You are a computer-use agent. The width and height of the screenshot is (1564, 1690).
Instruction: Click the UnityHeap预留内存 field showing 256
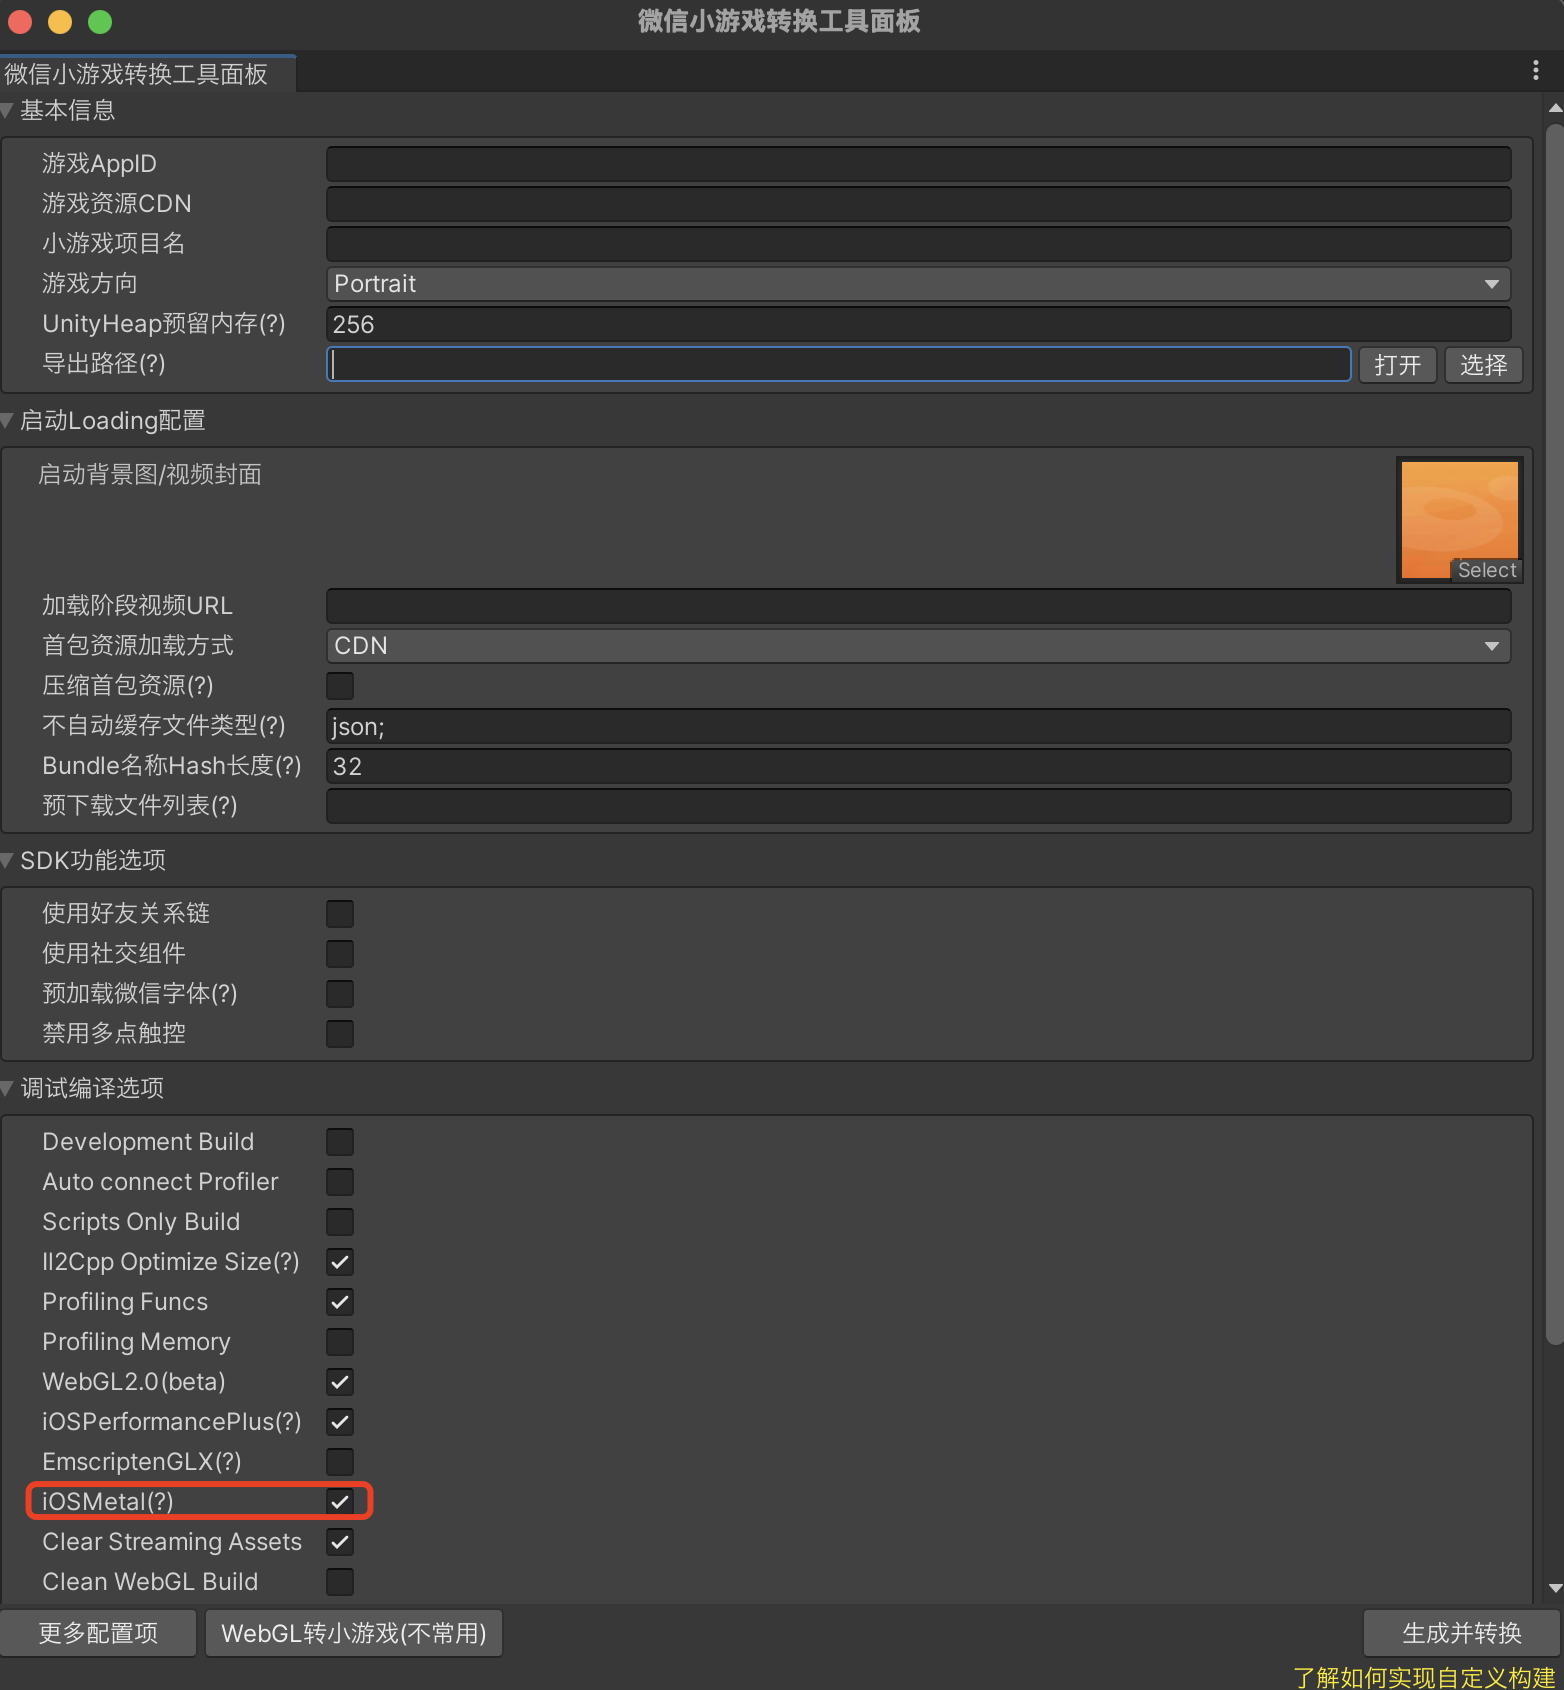coord(918,324)
